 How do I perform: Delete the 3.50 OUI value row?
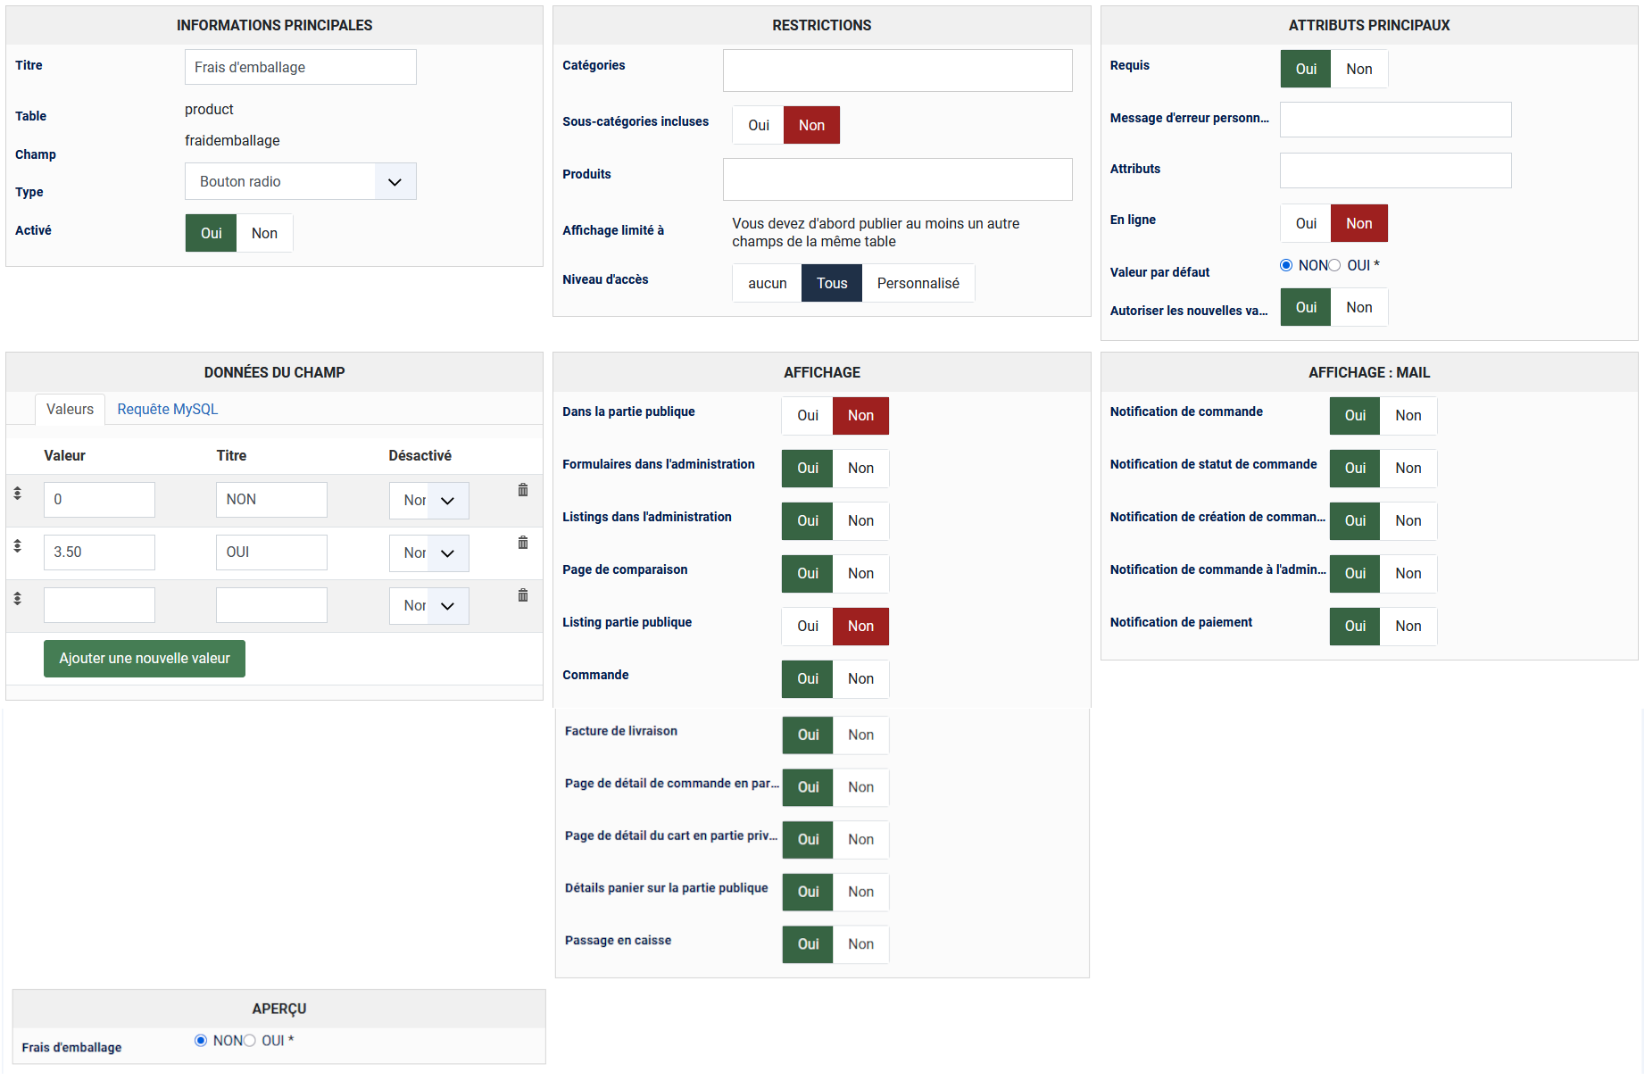(x=523, y=543)
